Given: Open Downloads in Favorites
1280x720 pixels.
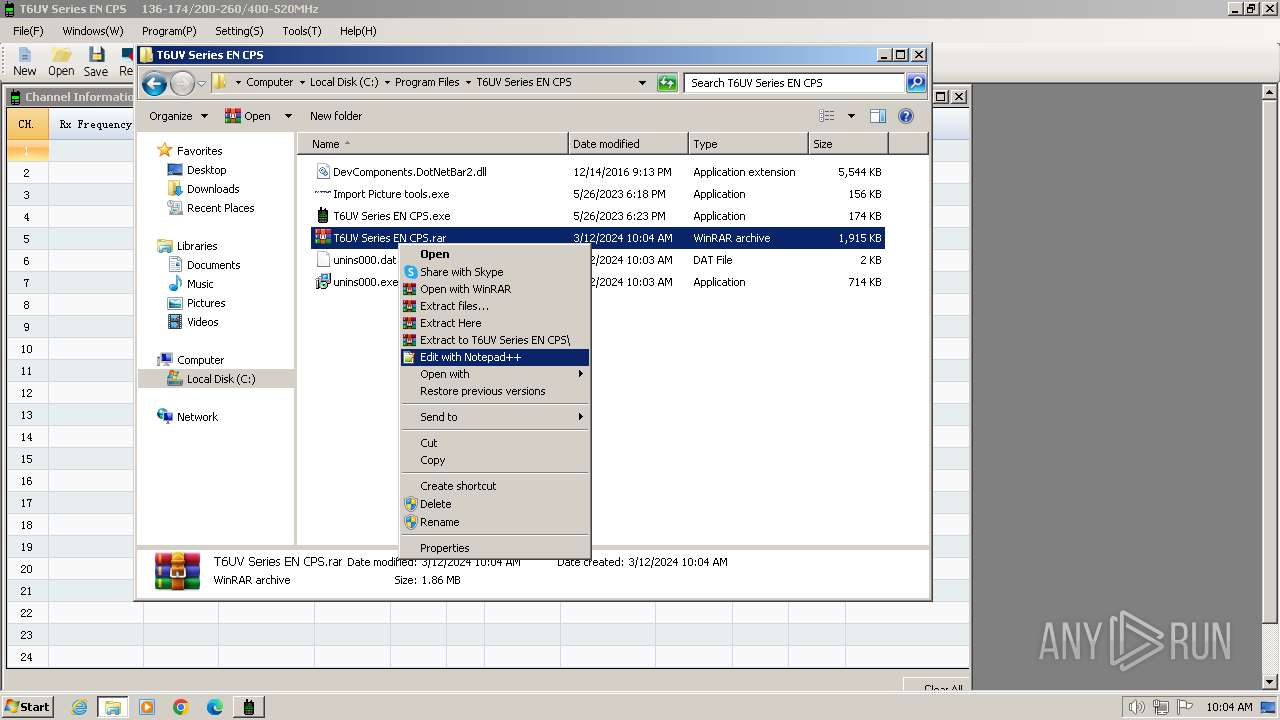Looking at the screenshot, I should click(x=213, y=189).
